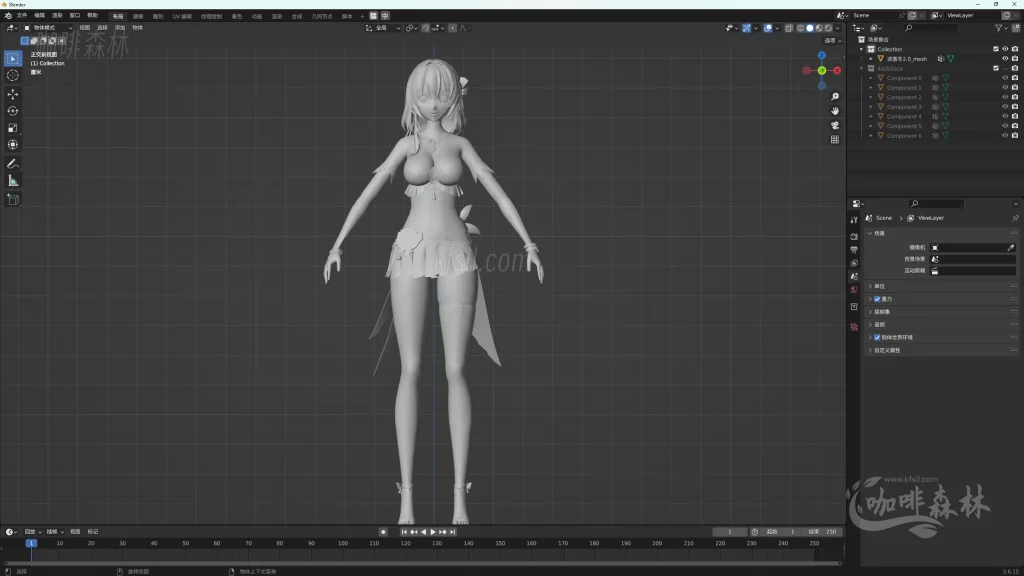Jump to timeline end frame
This screenshot has width=1024, height=576.
(x=452, y=532)
